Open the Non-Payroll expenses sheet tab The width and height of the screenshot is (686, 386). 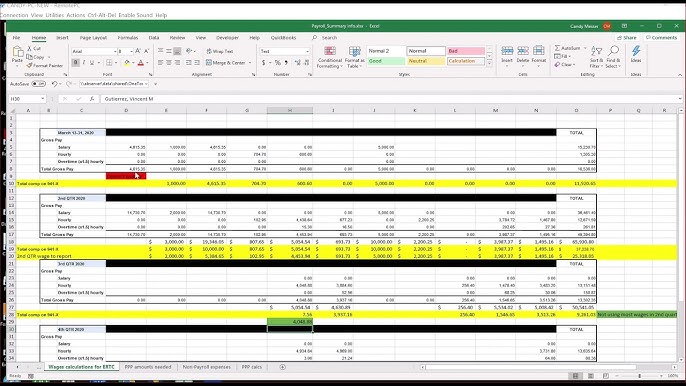tap(206, 367)
